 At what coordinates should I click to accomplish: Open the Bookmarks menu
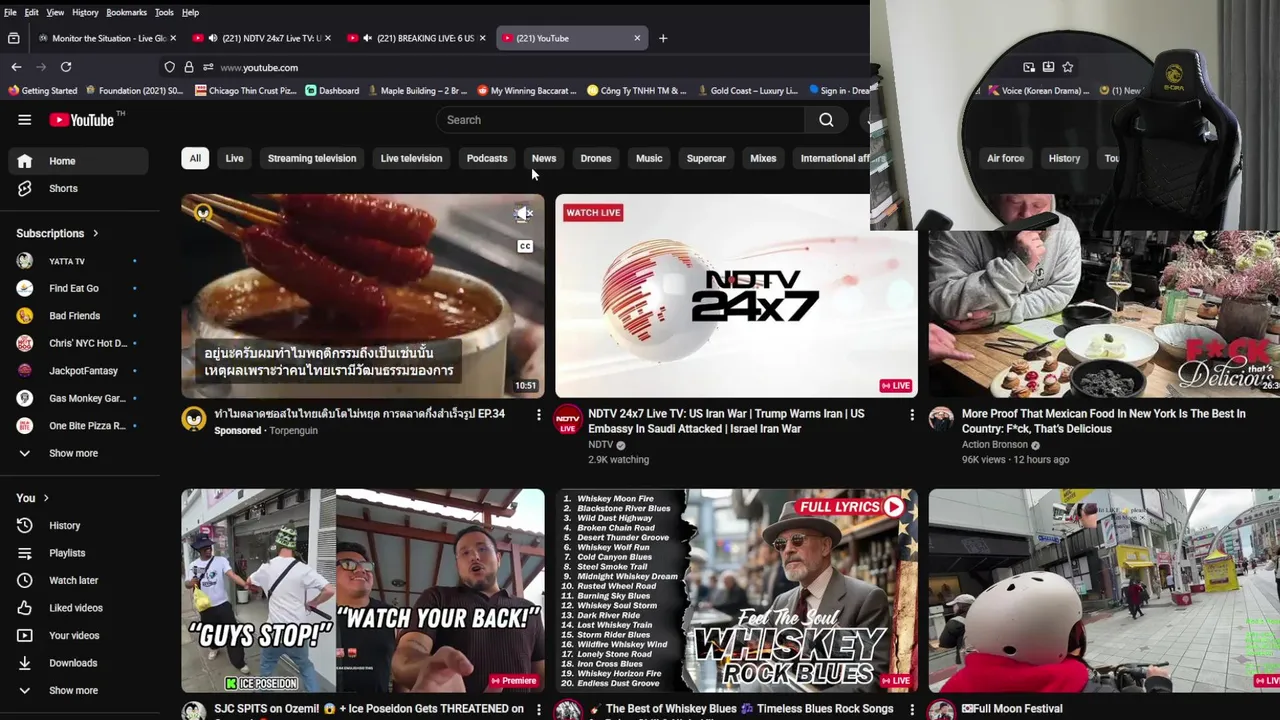126,12
